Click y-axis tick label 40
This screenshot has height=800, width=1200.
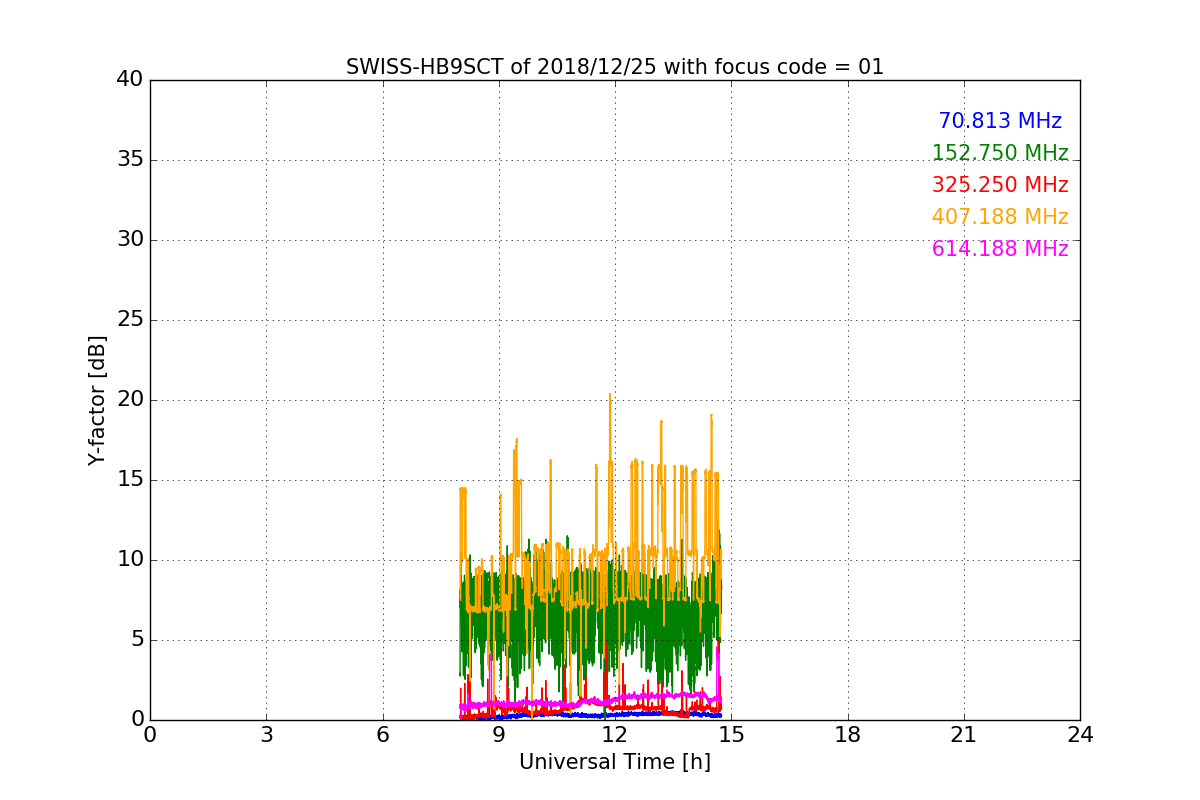tap(130, 79)
